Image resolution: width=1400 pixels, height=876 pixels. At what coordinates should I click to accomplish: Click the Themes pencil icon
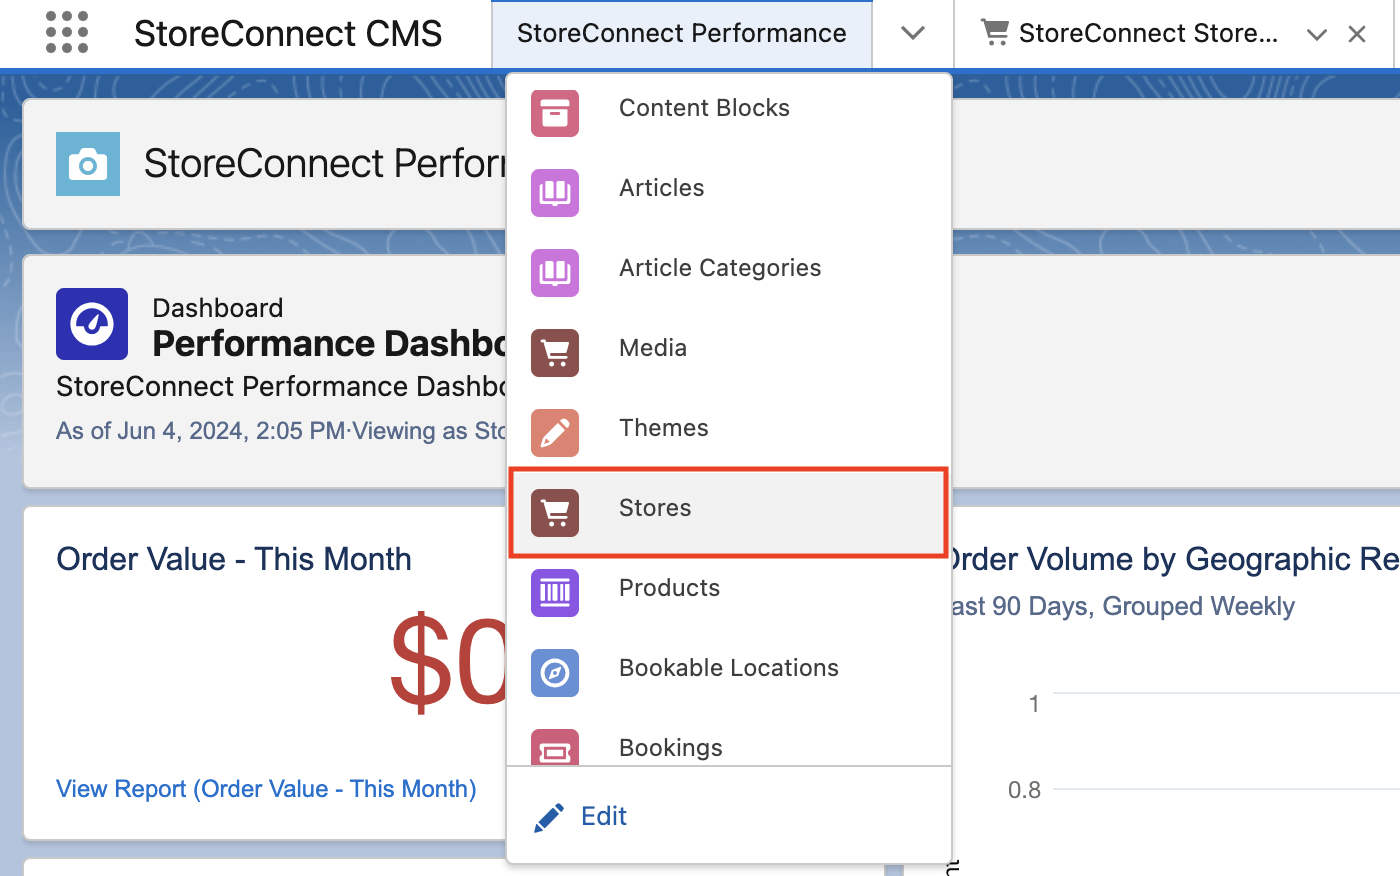pos(555,433)
